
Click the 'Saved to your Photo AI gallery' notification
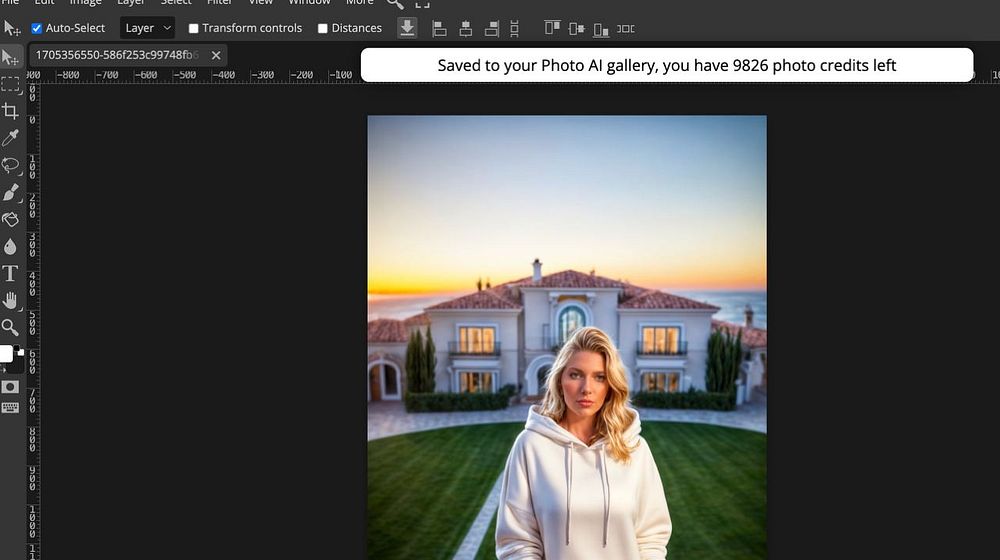click(x=667, y=65)
